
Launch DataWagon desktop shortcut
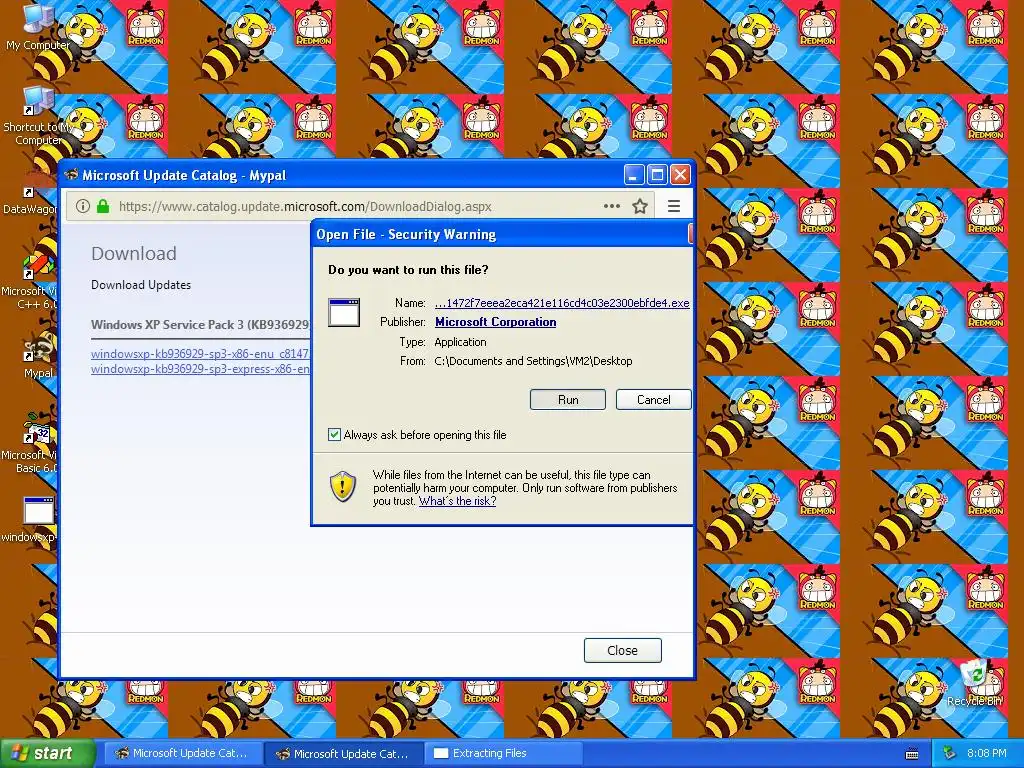(31, 193)
